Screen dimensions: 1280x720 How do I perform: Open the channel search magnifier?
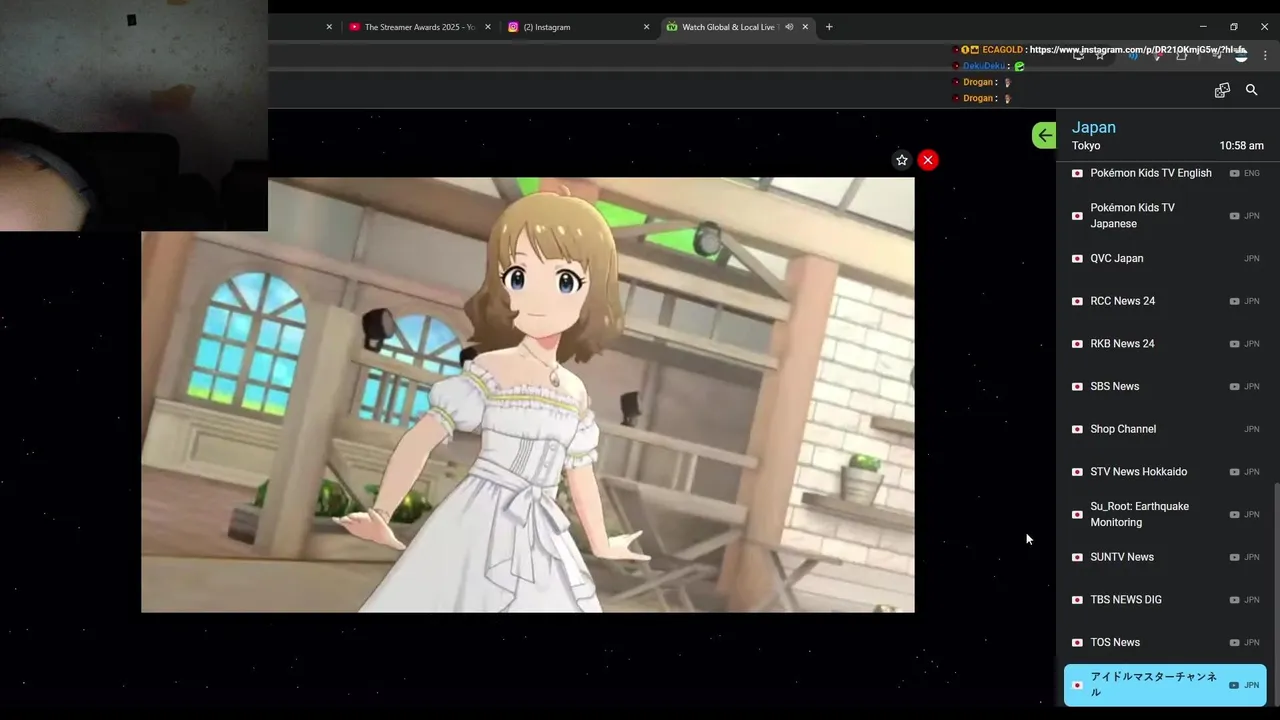[1251, 90]
